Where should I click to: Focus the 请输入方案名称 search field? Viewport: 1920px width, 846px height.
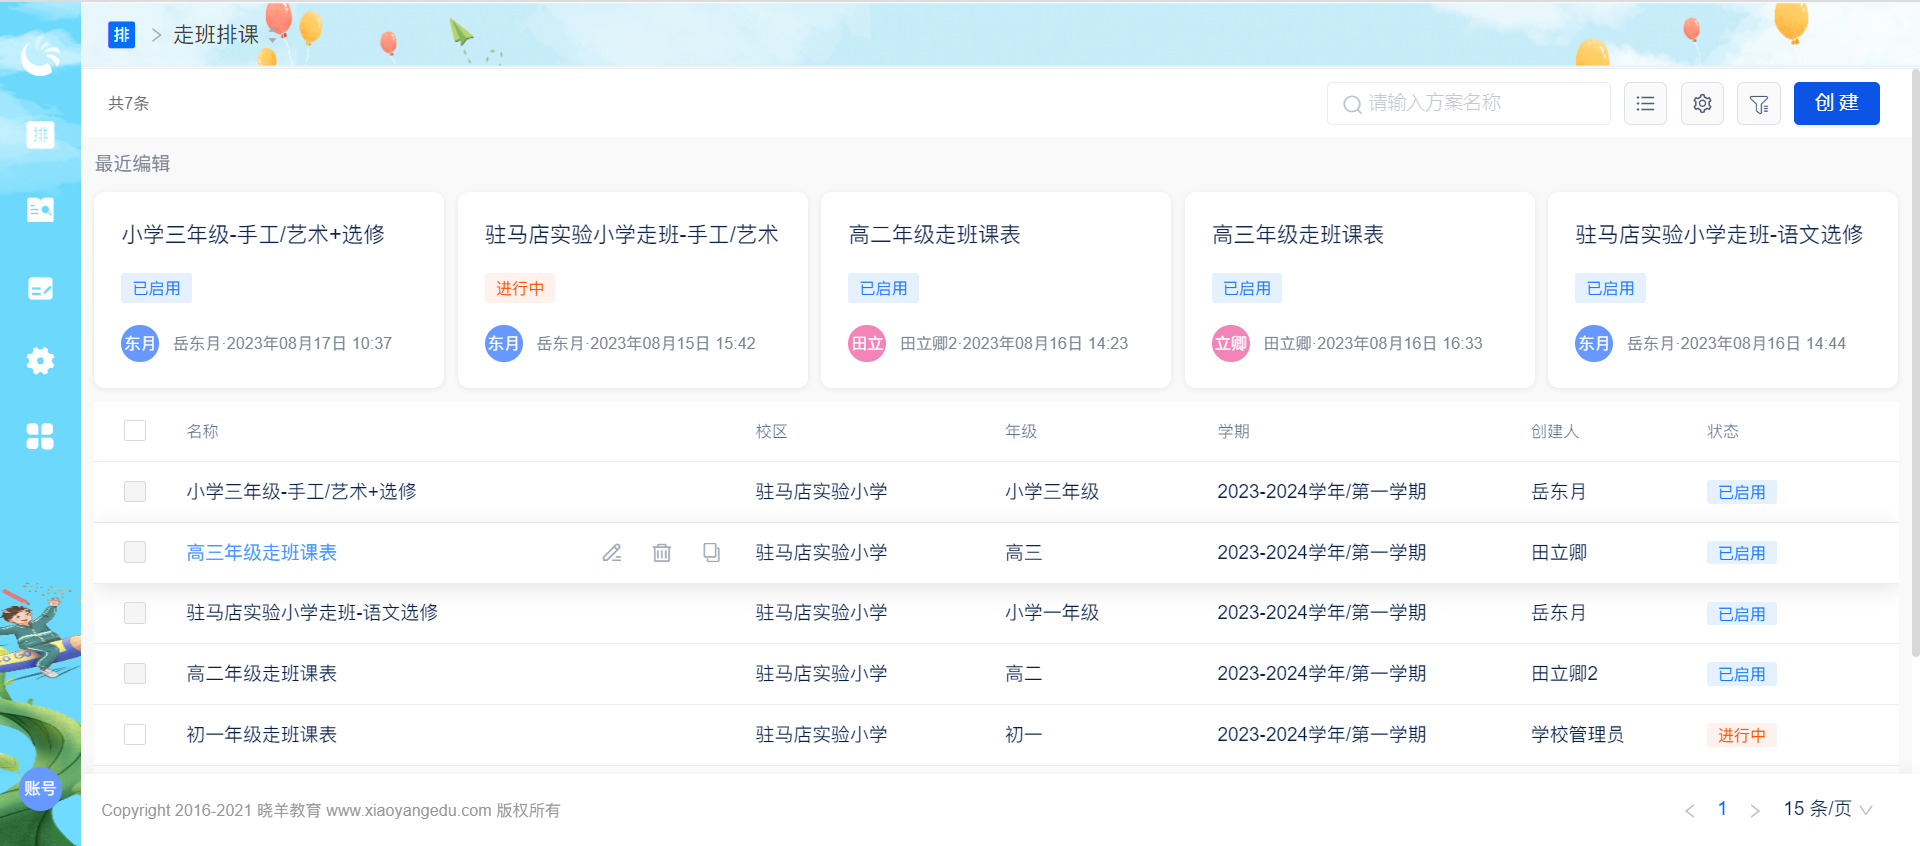[1468, 103]
